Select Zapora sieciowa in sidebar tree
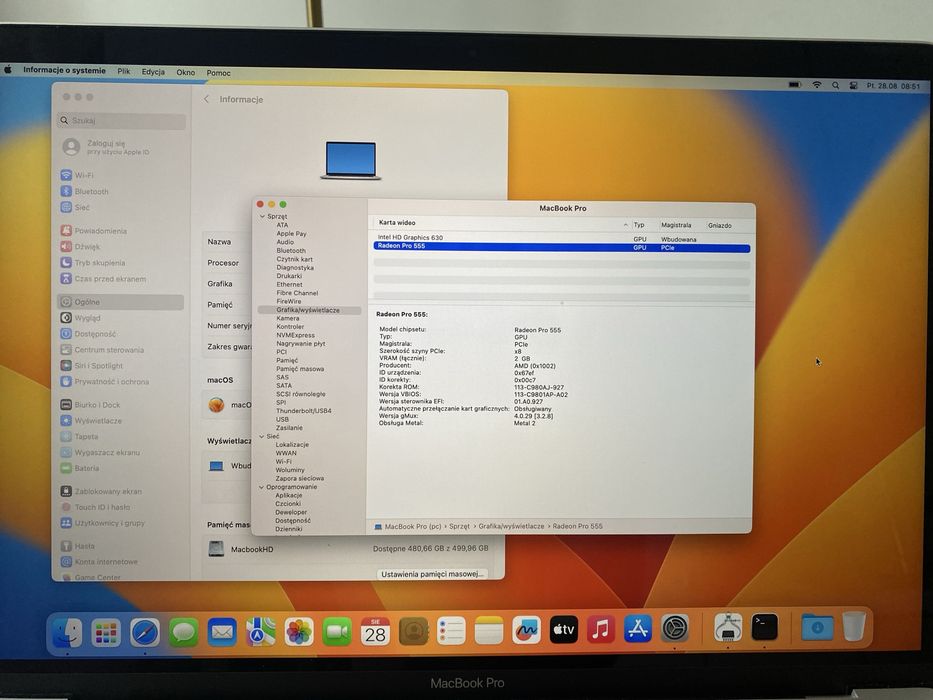 300,478
